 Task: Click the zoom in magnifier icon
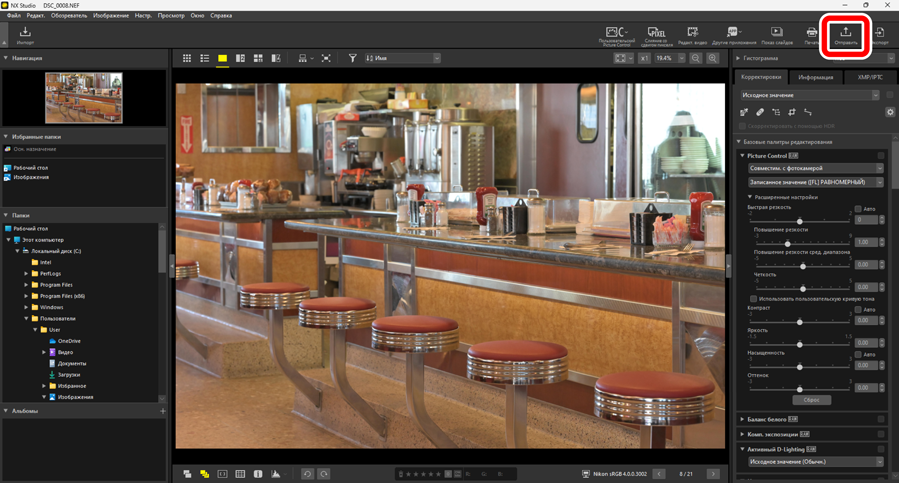tap(712, 59)
